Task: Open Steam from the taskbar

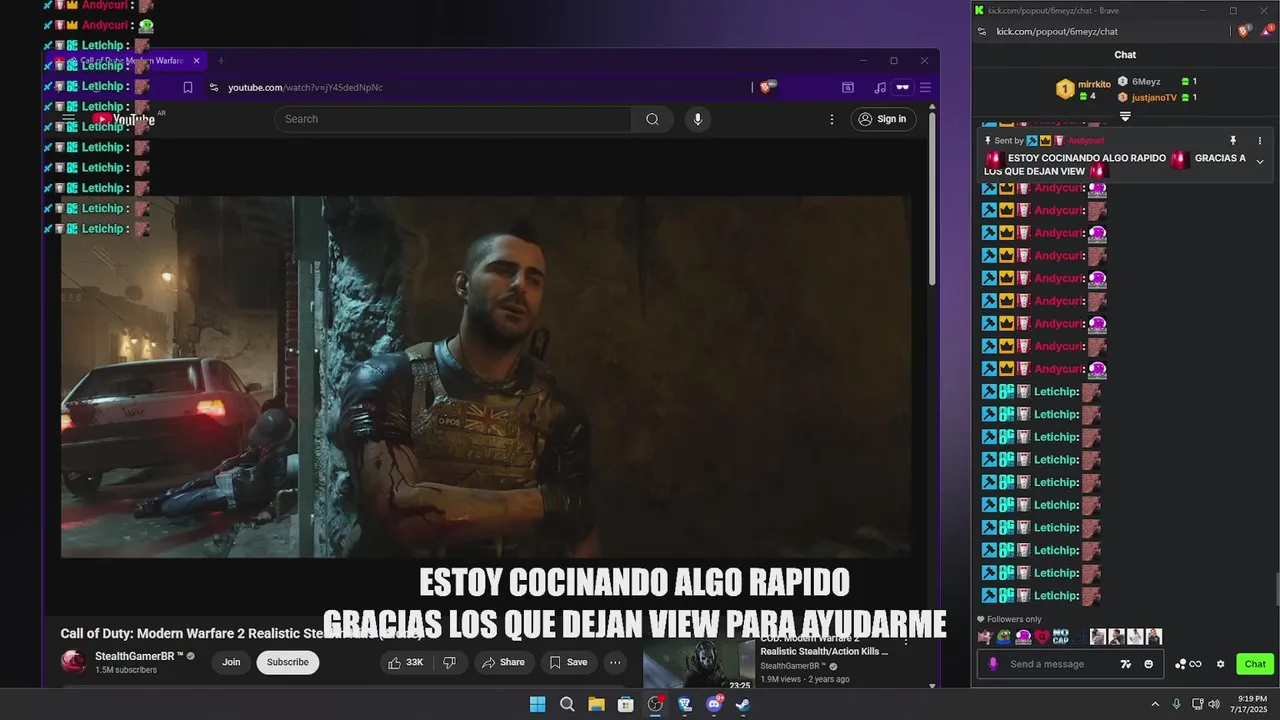Action: tap(743, 704)
